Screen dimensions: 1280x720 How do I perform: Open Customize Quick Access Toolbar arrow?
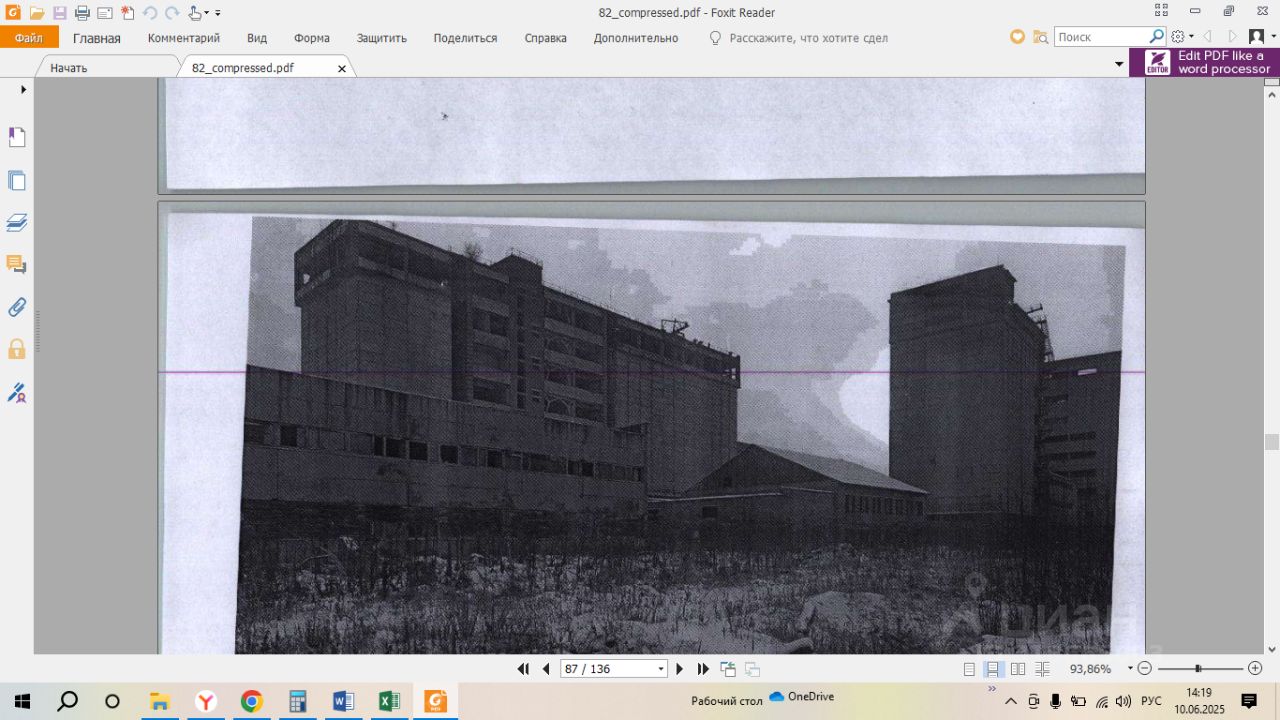pos(218,14)
